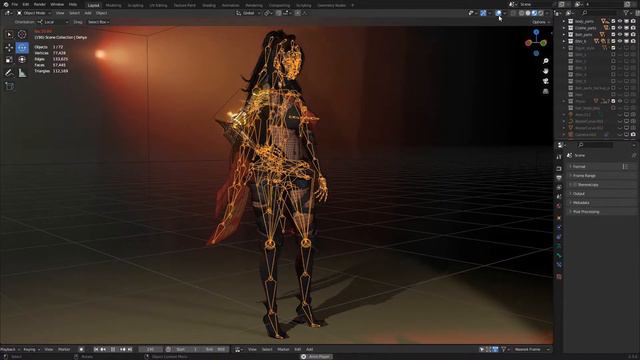Select the Annotate pencil tool
Viewport: 640px width, 360px height.
(x=9, y=73)
